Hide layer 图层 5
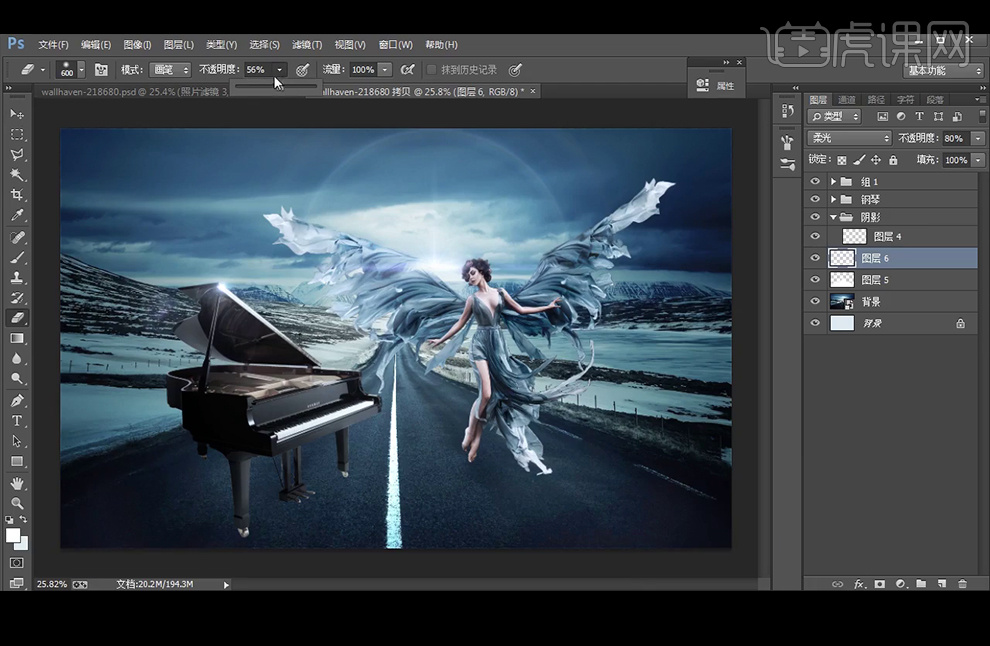Screen dimensions: 990x646 tap(815, 279)
